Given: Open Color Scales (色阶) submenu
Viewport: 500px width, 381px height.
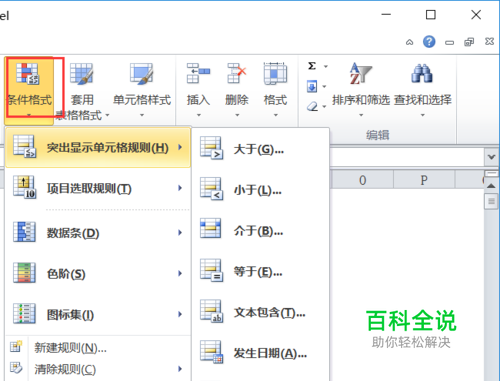Looking at the screenshot, I should (x=98, y=273).
